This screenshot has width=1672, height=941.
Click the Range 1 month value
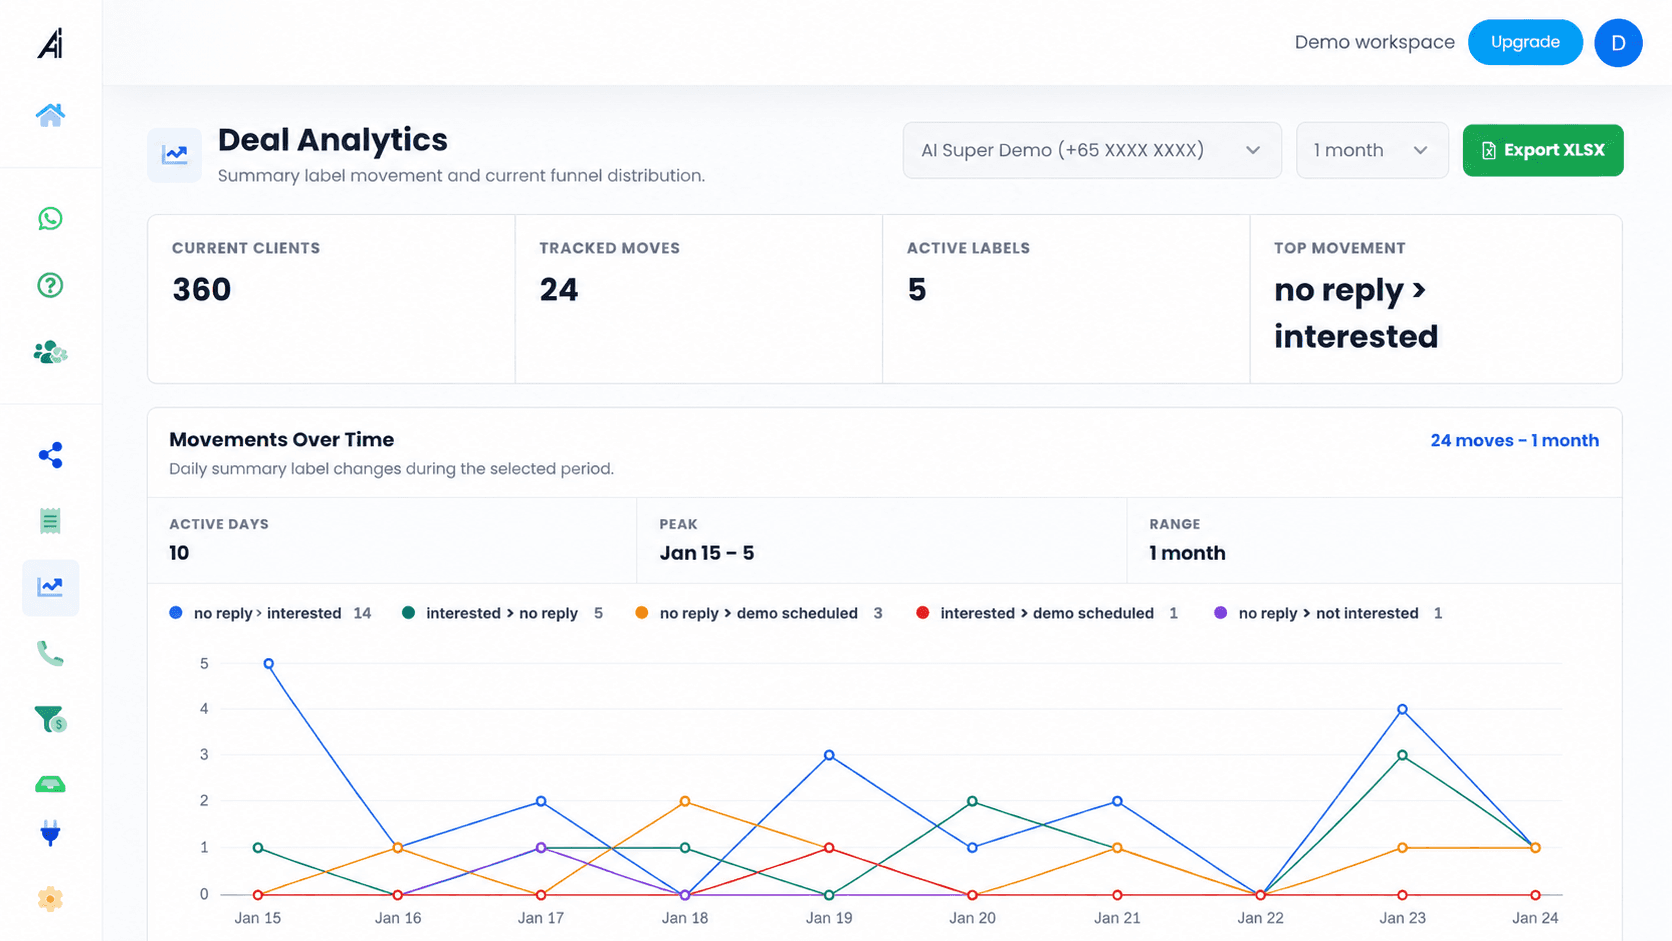click(x=1187, y=553)
